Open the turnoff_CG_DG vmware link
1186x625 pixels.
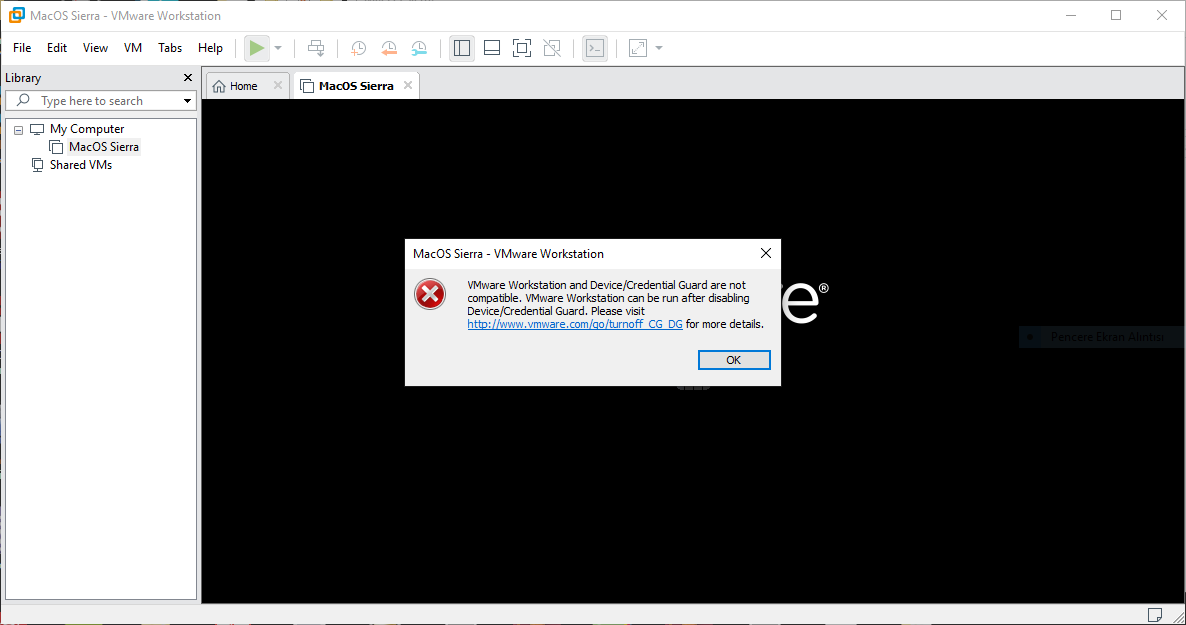pos(575,324)
